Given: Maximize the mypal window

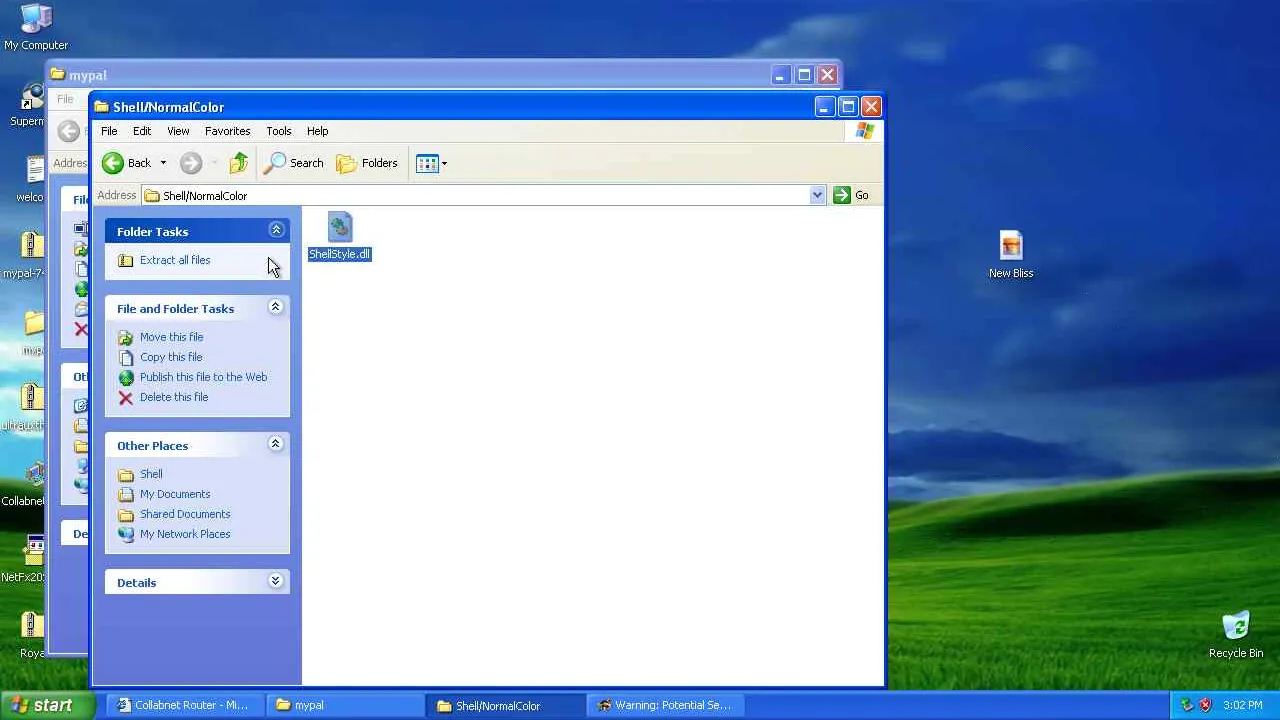Looking at the screenshot, I should (804, 75).
